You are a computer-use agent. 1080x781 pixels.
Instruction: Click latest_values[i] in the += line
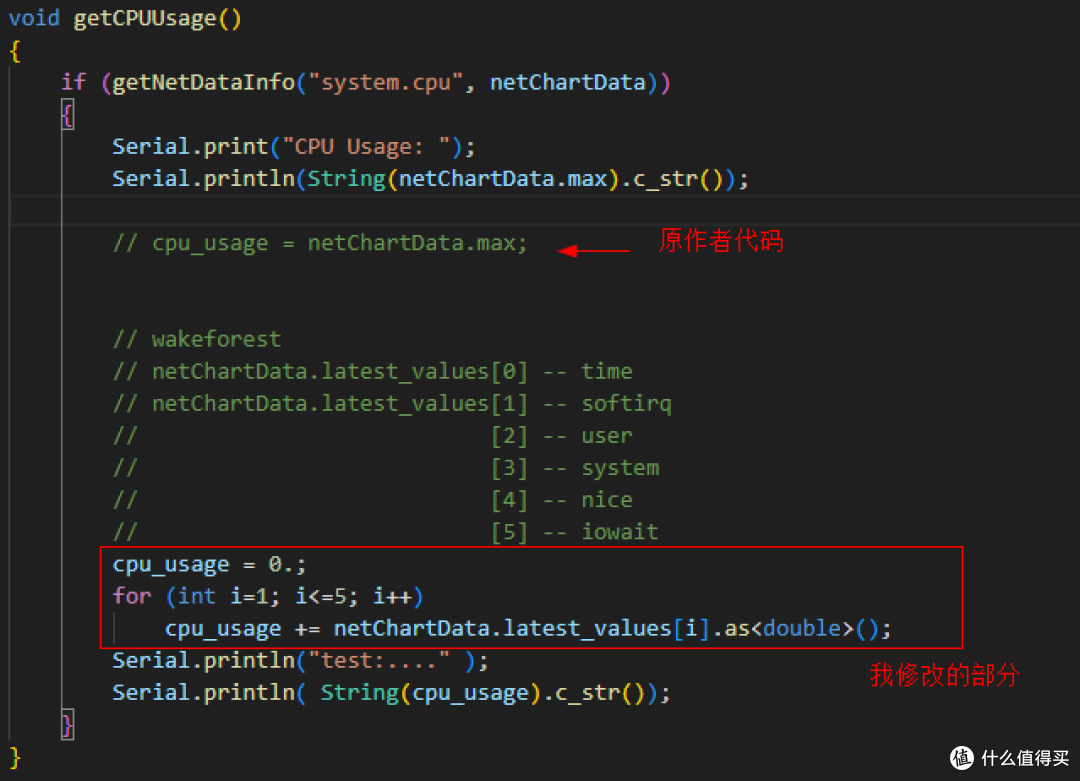point(606,629)
